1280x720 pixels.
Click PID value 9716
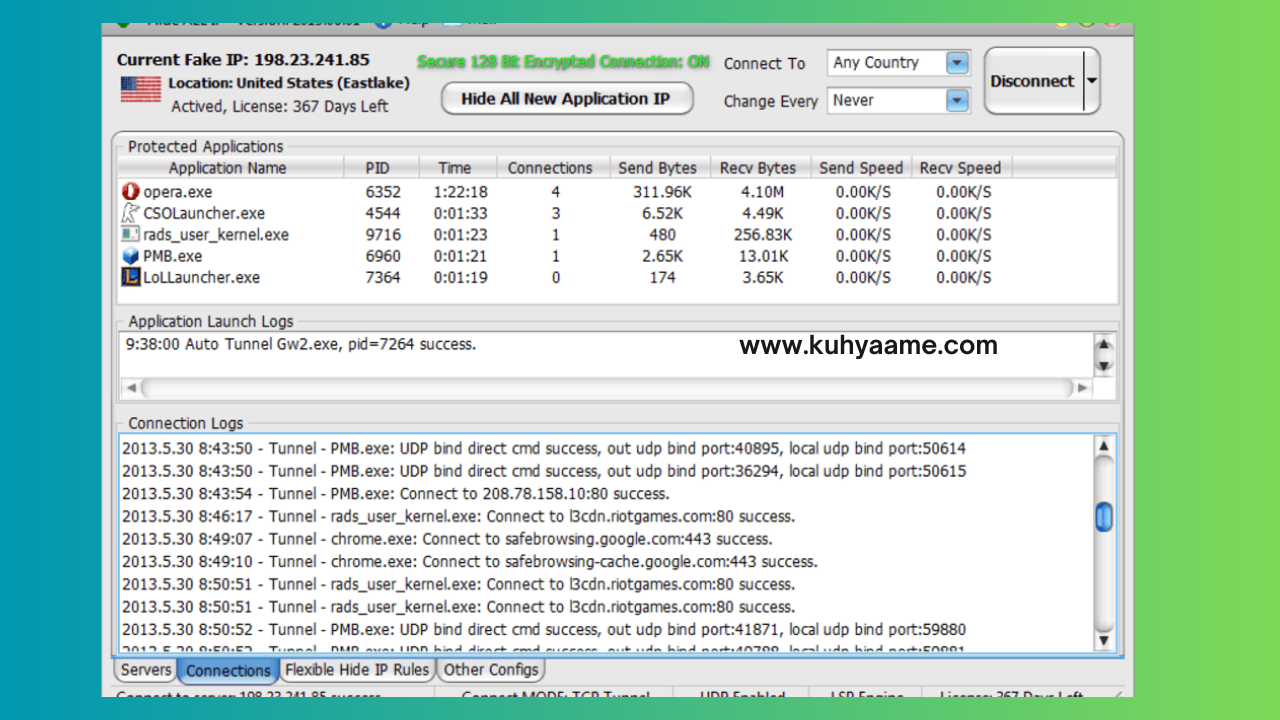click(383, 235)
